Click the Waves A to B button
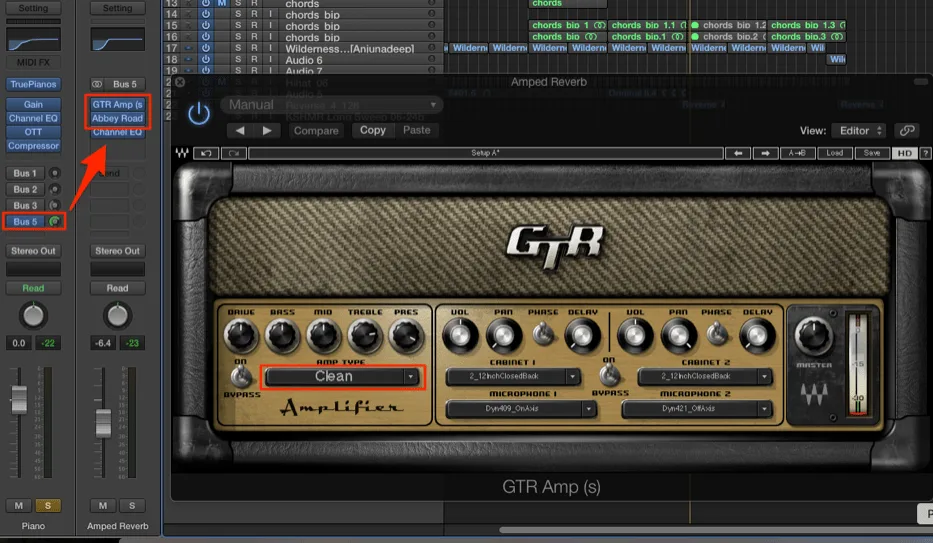This screenshot has height=543, width=933. coord(797,153)
